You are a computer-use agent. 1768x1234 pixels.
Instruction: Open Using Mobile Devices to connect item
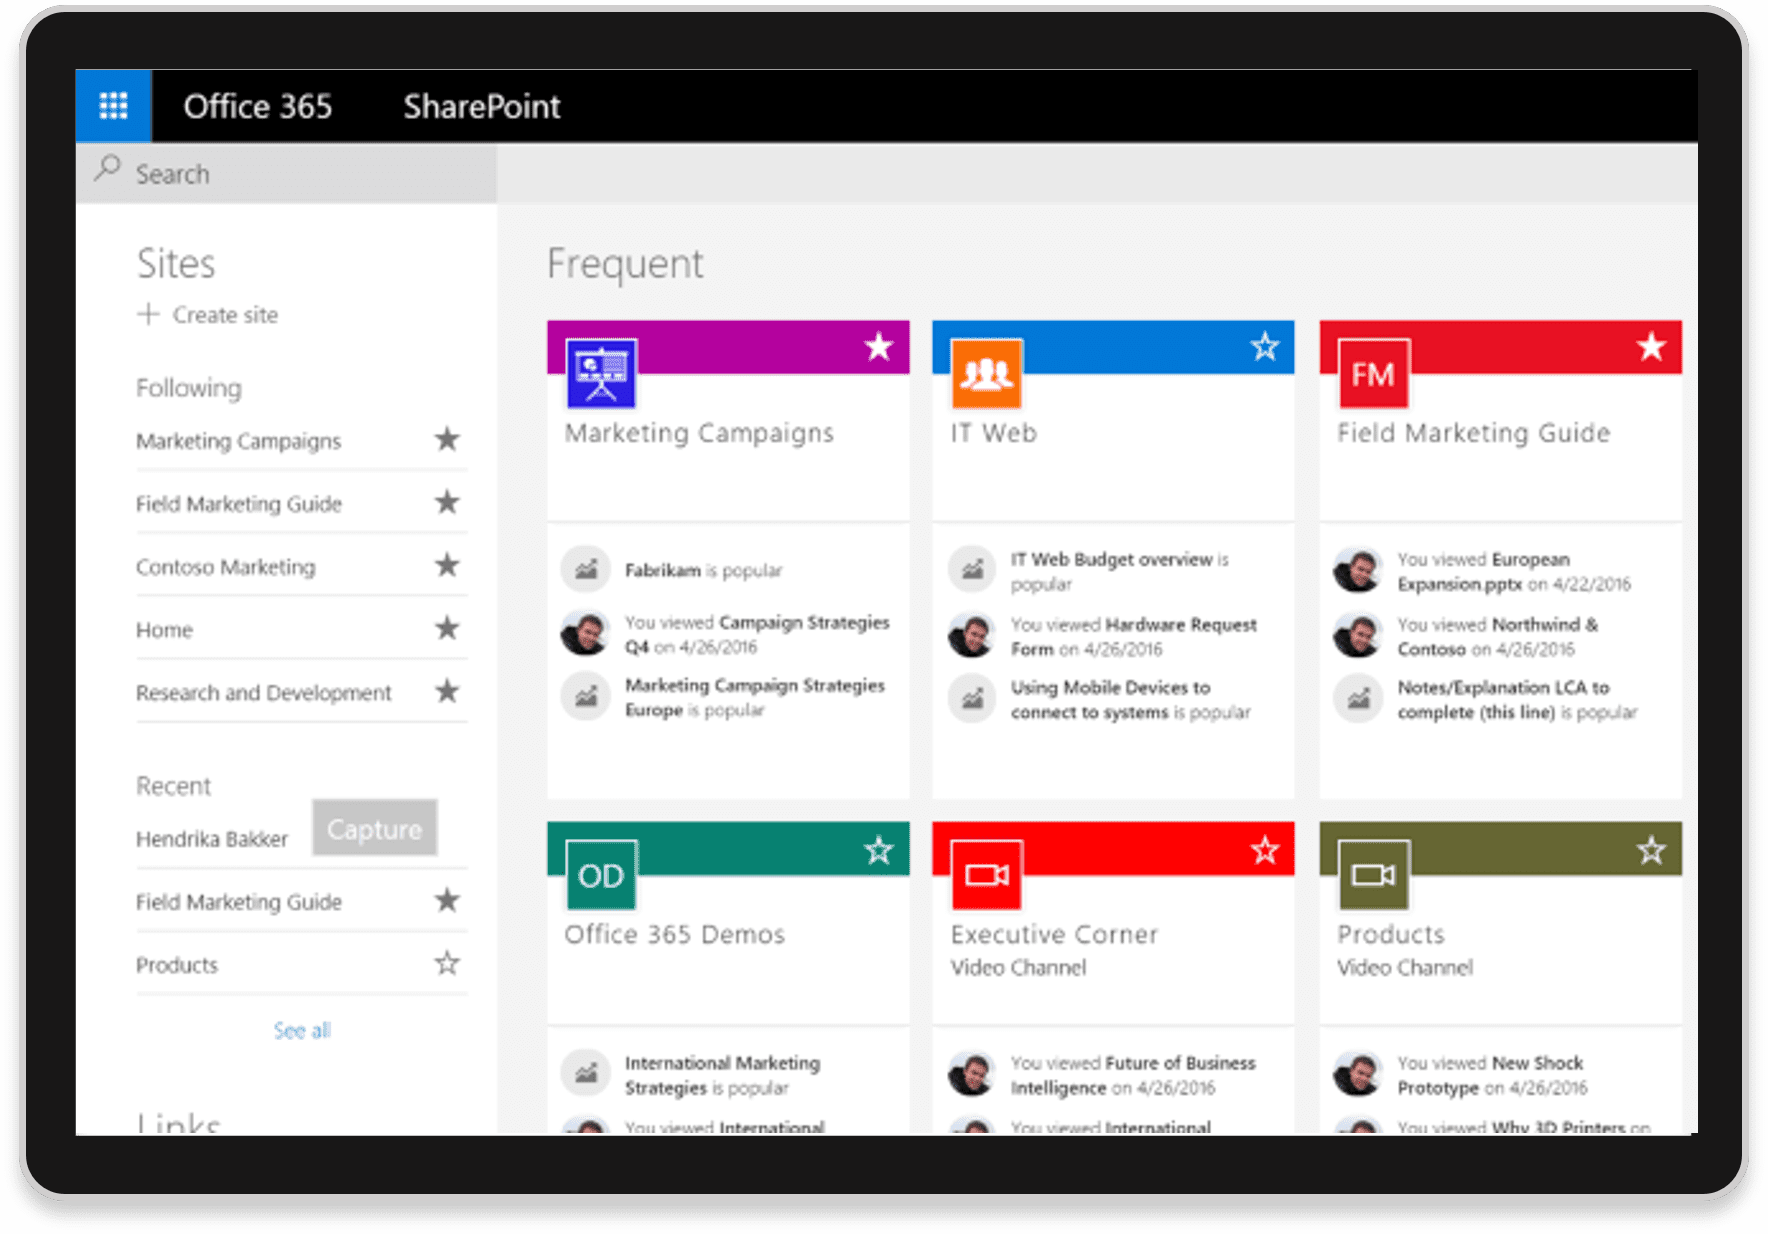pyautogui.click(x=1130, y=699)
